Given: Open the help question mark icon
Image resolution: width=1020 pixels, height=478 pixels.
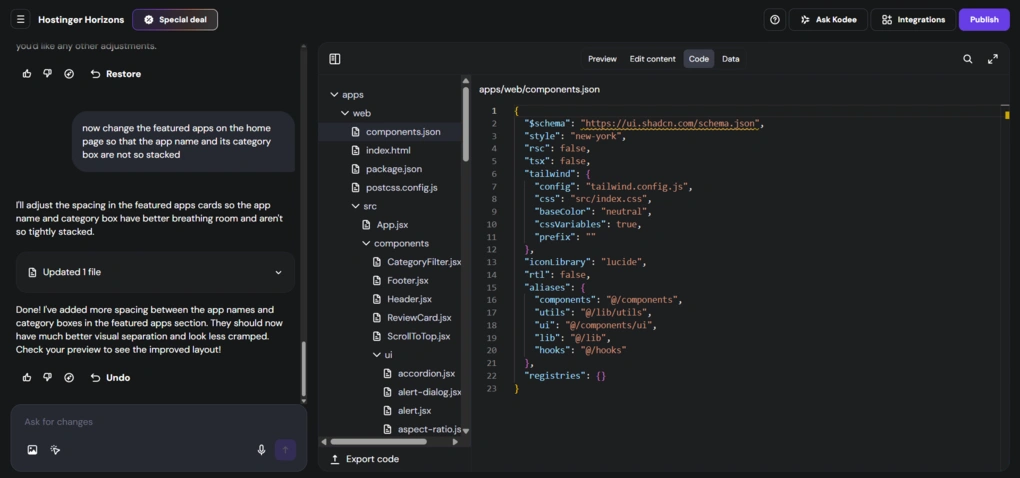Looking at the screenshot, I should (x=775, y=20).
